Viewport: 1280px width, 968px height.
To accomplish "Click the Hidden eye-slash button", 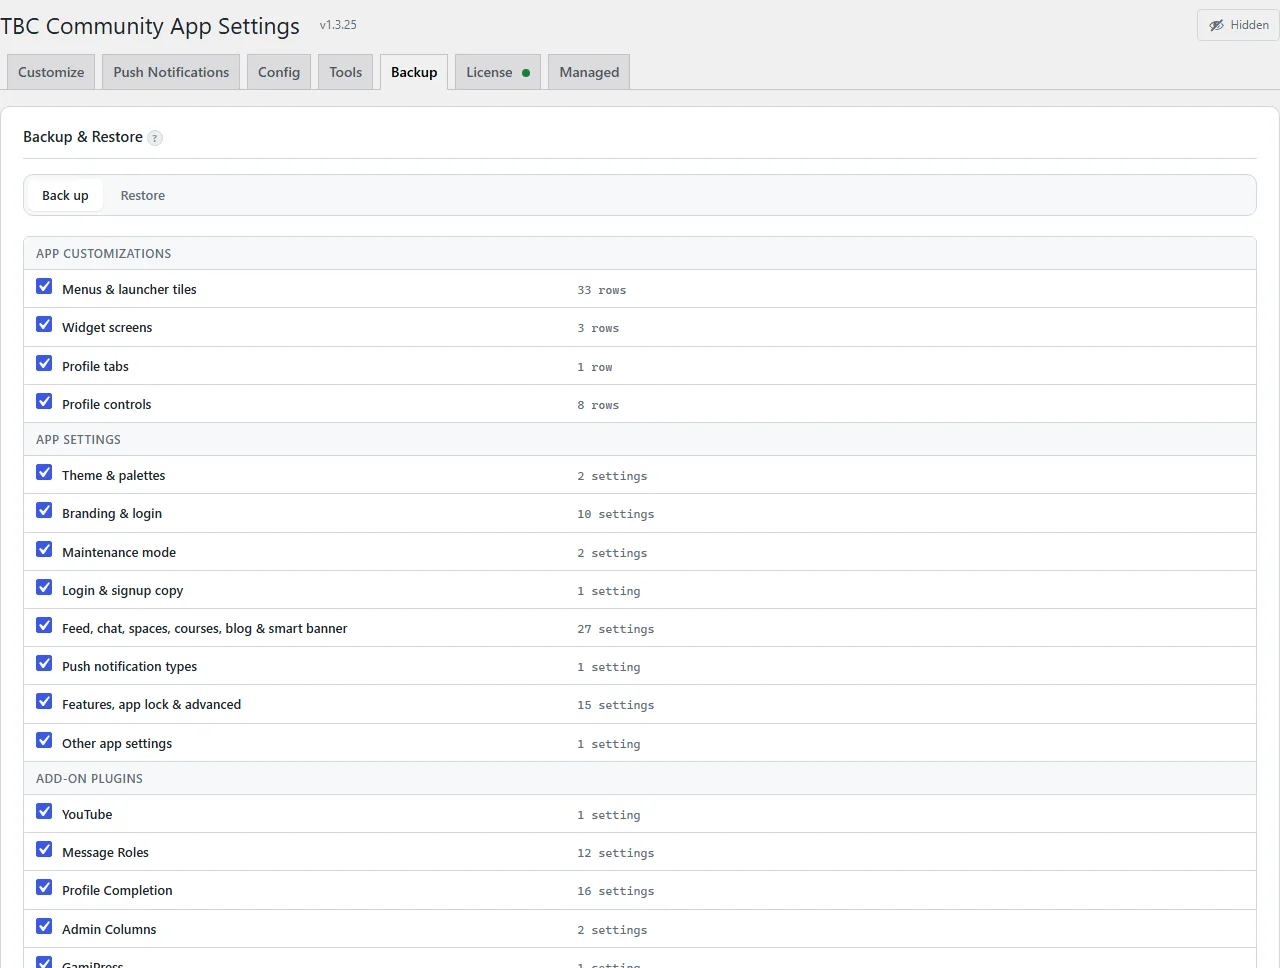I will pos(1238,25).
